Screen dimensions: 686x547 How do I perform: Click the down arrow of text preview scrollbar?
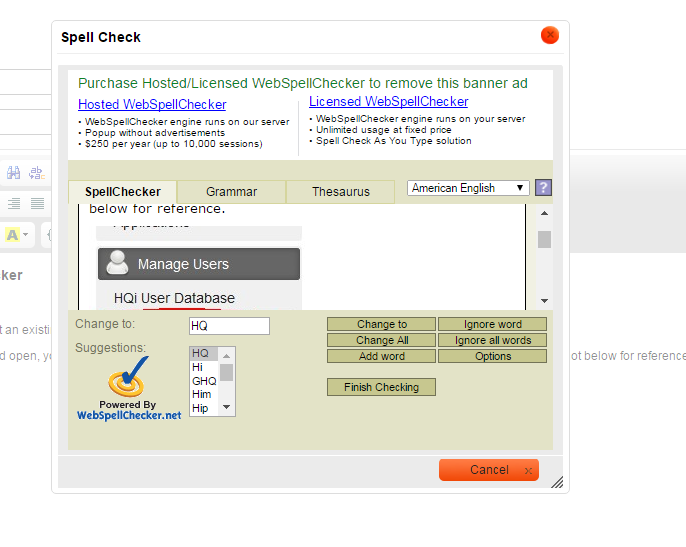tap(544, 301)
